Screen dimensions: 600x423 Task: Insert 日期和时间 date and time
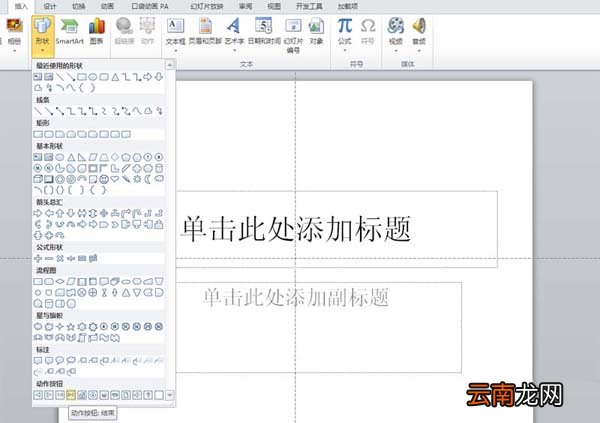(x=264, y=32)
